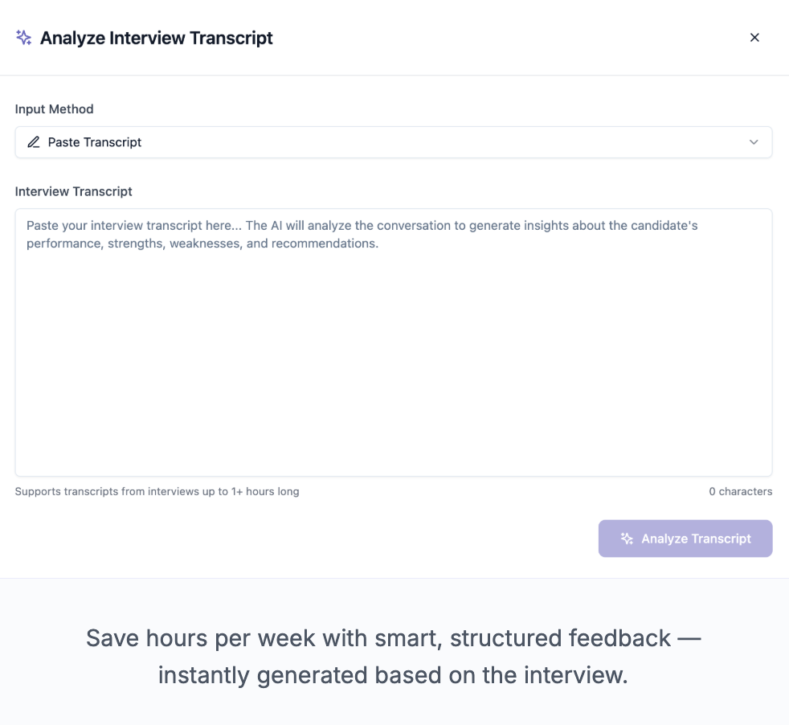Click the "Input Method" label

(x=54, y=109)
